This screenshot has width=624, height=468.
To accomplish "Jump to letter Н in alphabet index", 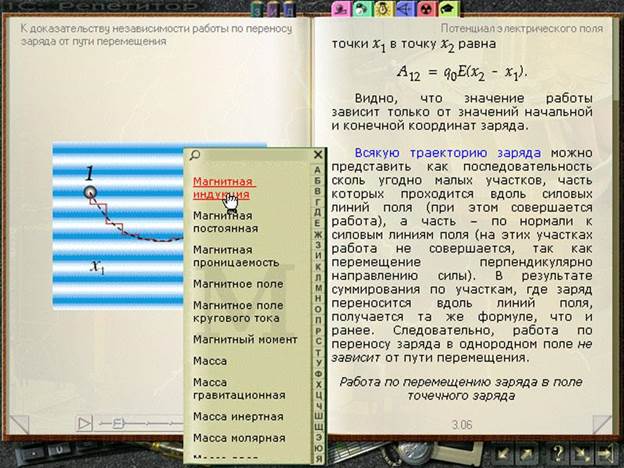I will (x=318, y=298).
